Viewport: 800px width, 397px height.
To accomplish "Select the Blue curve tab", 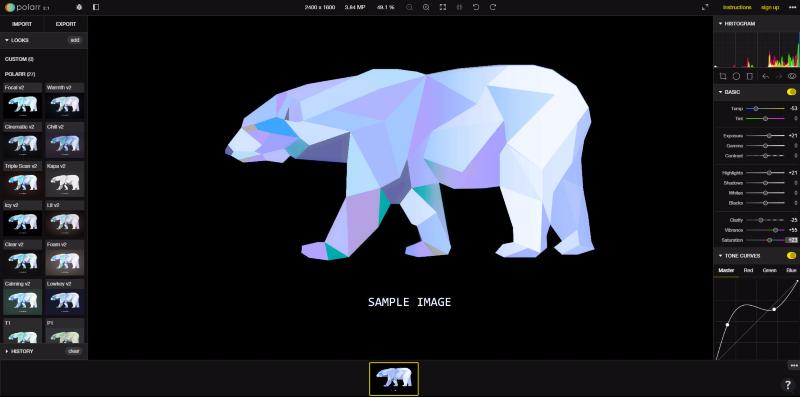I will (x=791, y=270).
